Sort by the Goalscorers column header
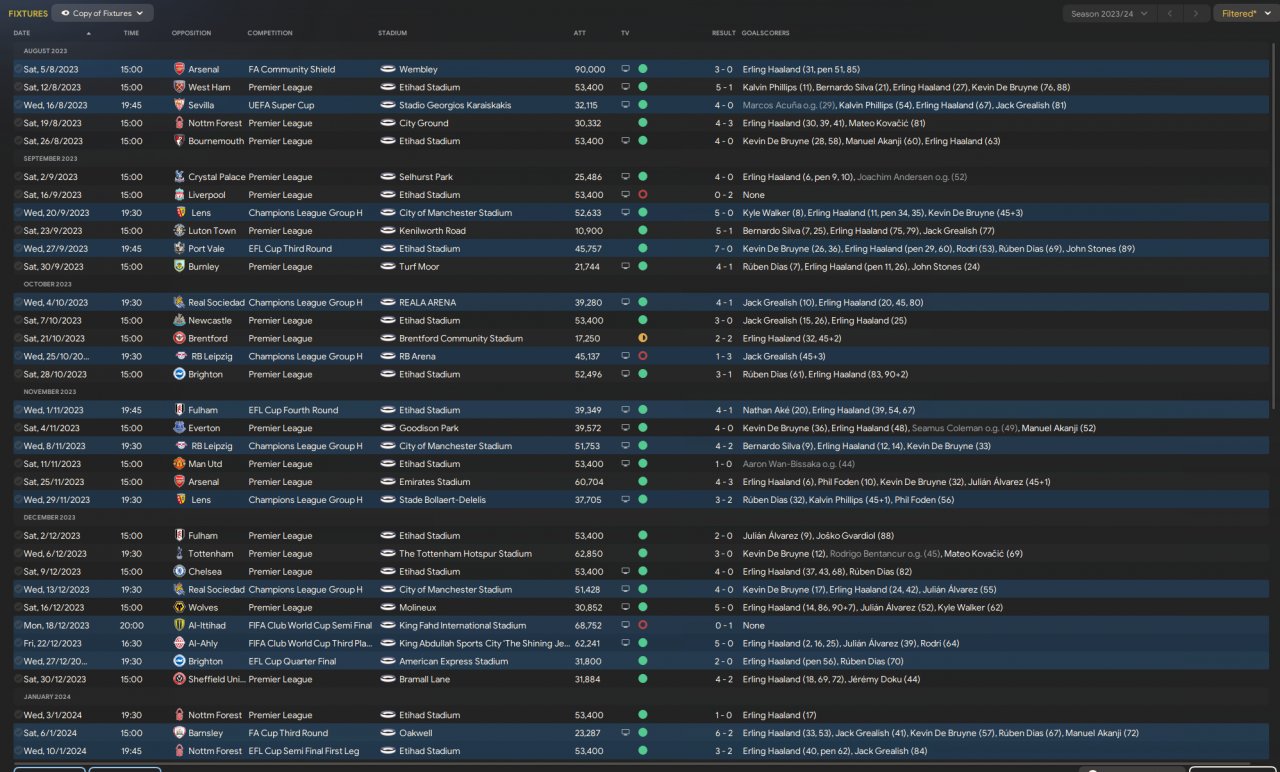The height and width of the screenshot is (772, 1280). [x=765, y=33]
